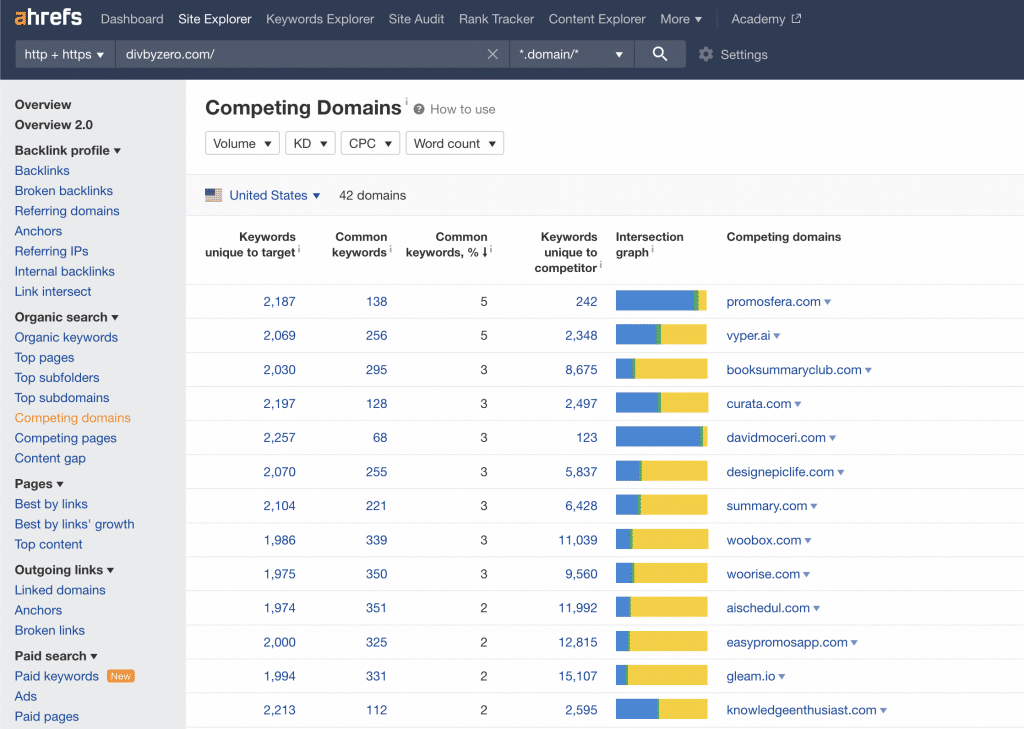Click the How to use help link

coord(462,109)
